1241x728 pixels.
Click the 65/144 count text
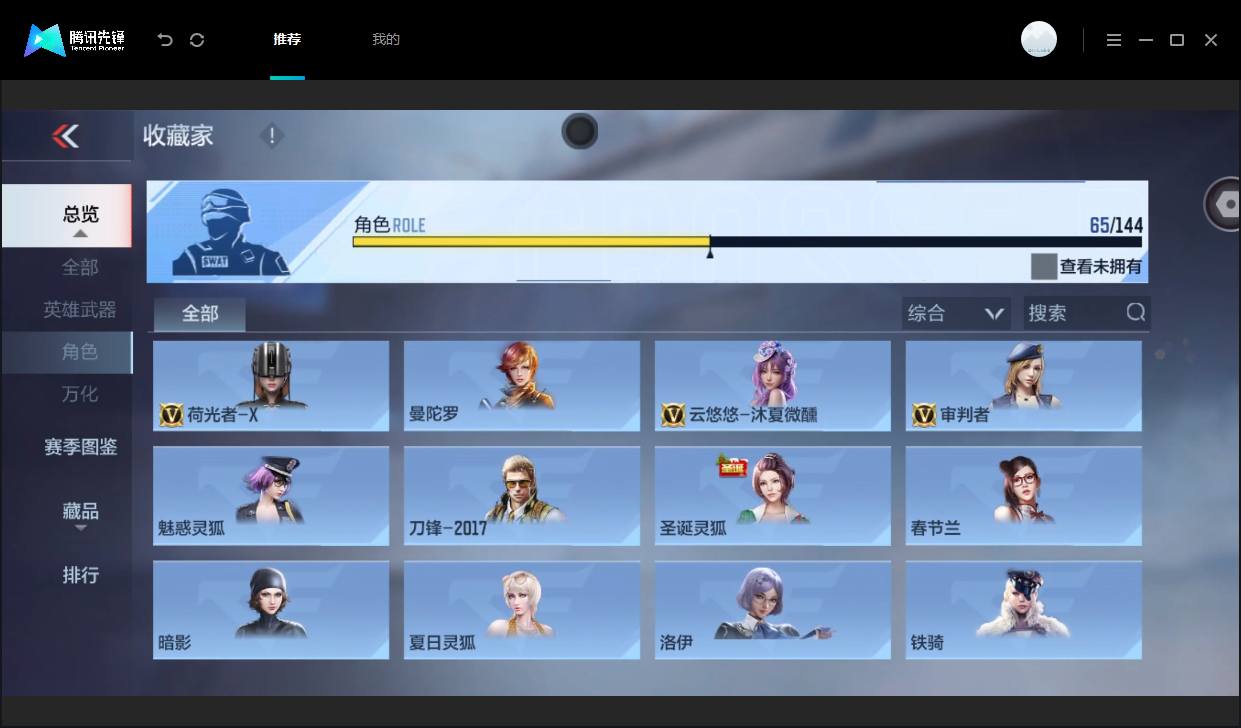pos(1116,225)
